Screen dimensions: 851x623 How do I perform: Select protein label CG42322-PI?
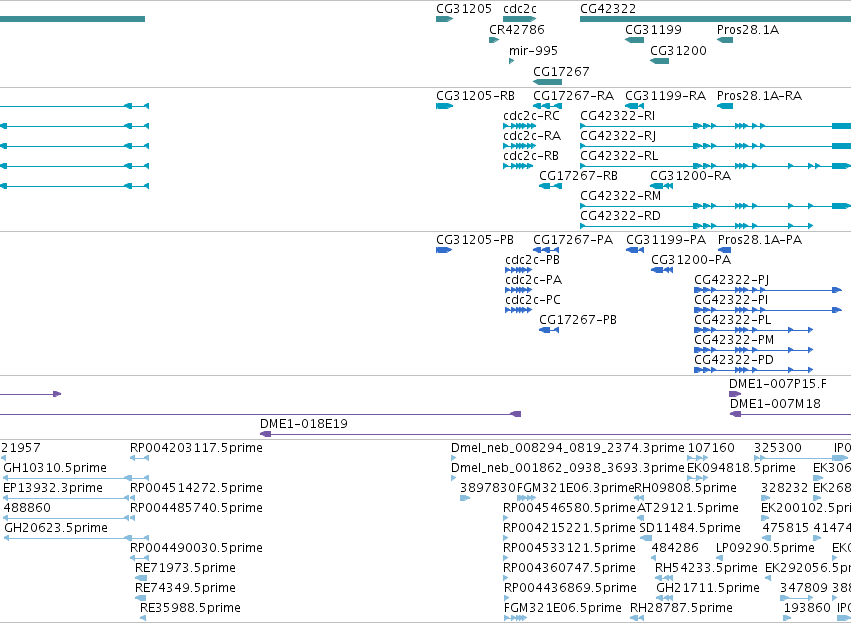731,301
